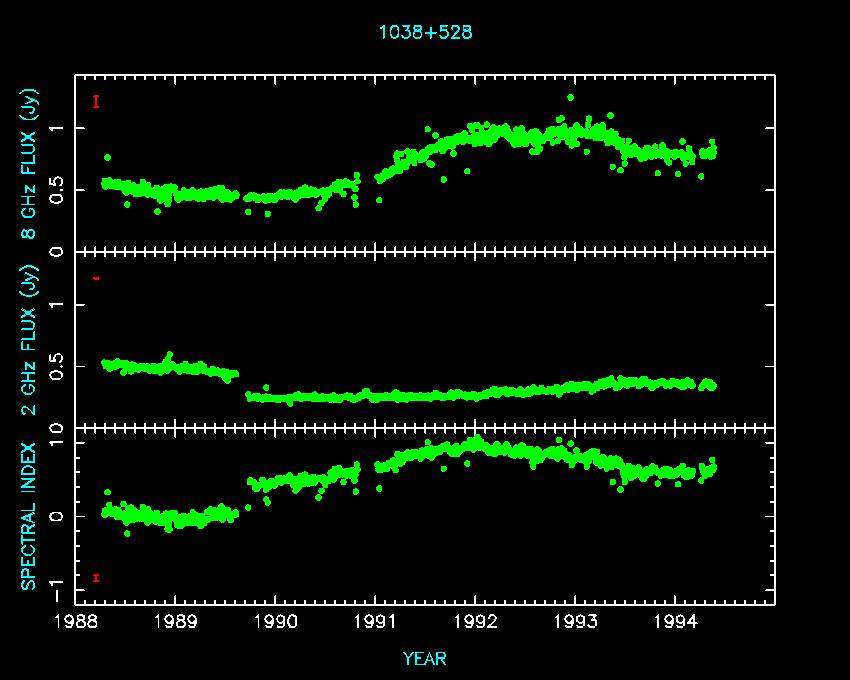This screenshot has height=680, width=850.
Task: Click the red error bar in spectral index panel
Action: point(96,577)
